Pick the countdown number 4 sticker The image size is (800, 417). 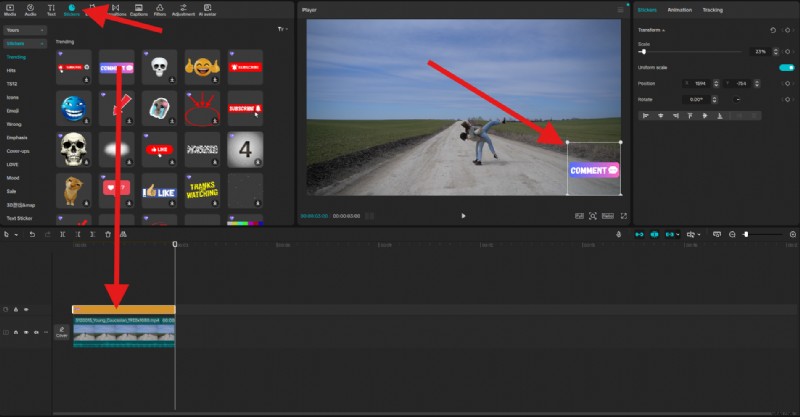coord(245,150)
